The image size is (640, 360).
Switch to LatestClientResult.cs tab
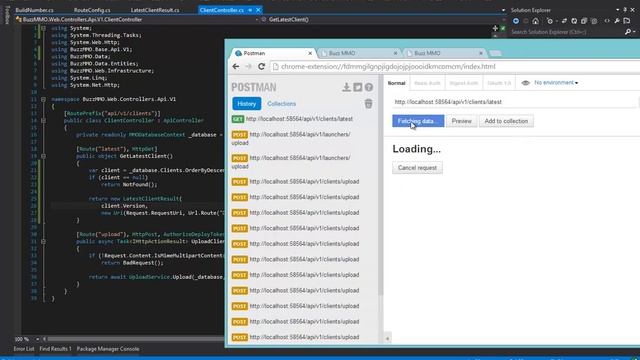(x=155, y=10)
